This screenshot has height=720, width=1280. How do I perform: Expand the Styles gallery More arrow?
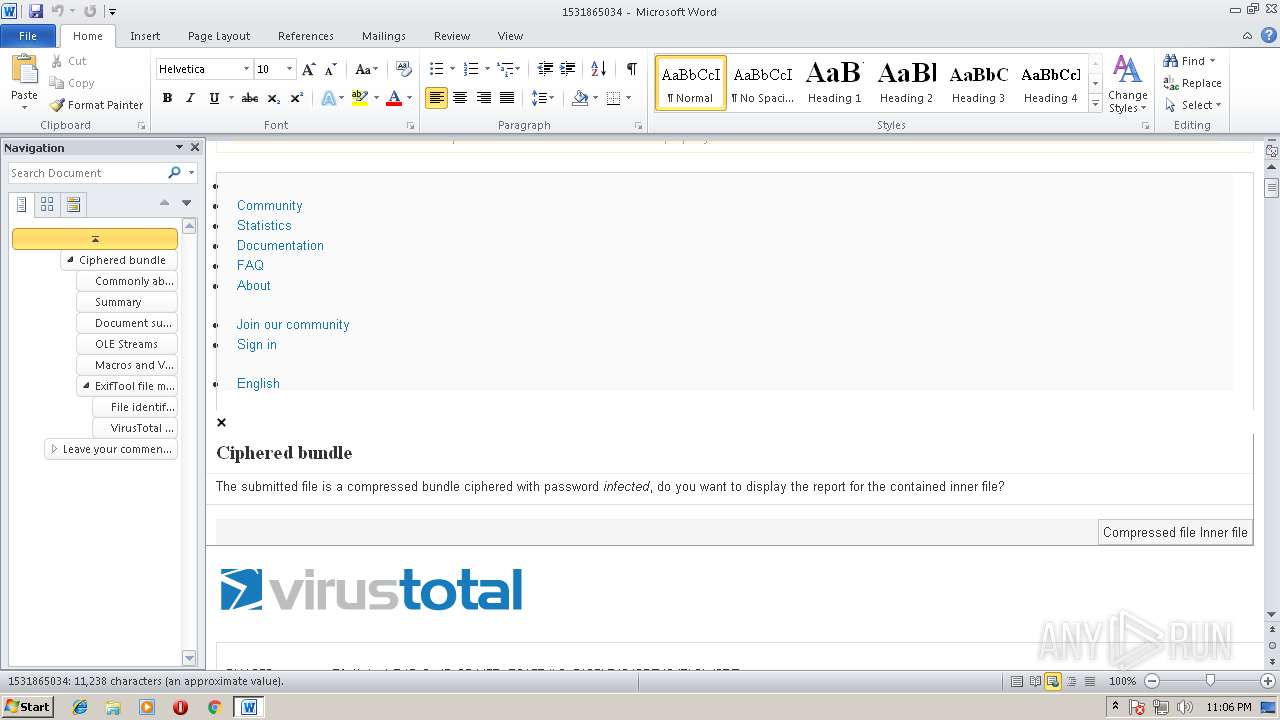point(1095,104)
